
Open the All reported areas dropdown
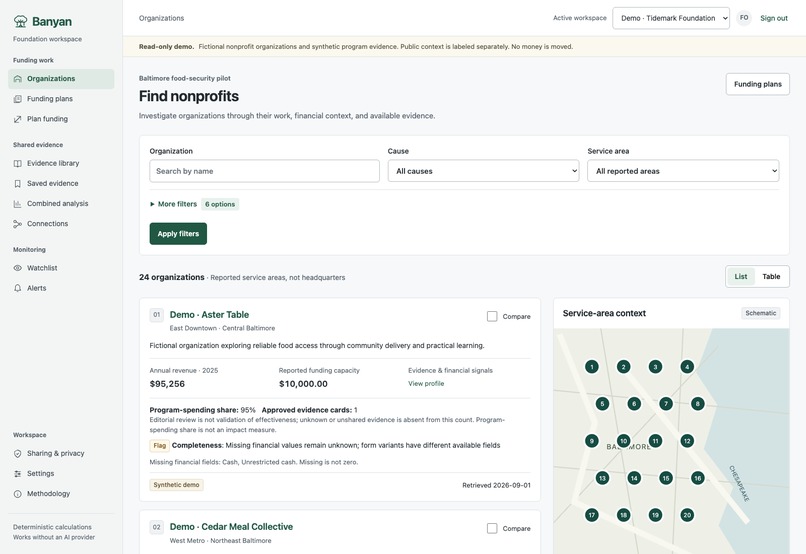point(683,171)
